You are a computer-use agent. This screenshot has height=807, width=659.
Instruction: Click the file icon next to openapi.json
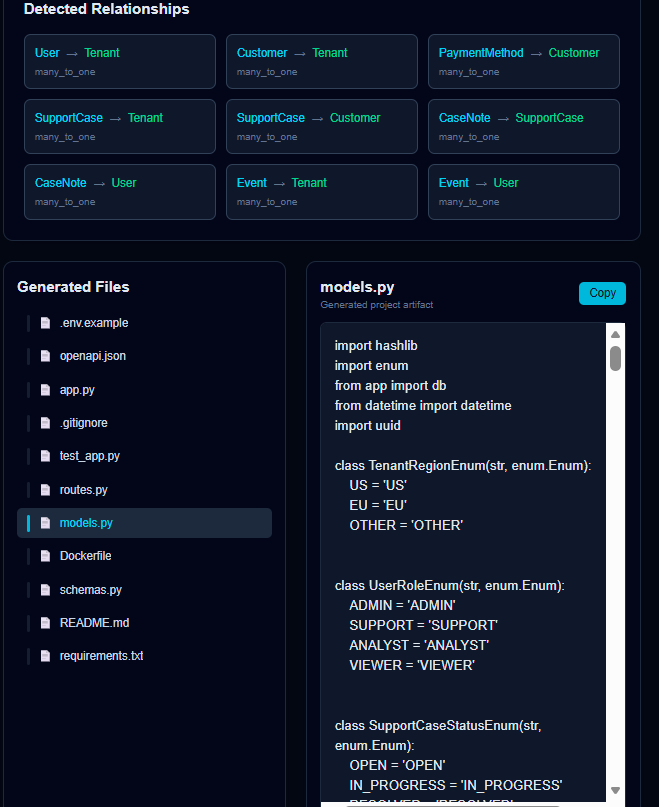click(45, 356)
